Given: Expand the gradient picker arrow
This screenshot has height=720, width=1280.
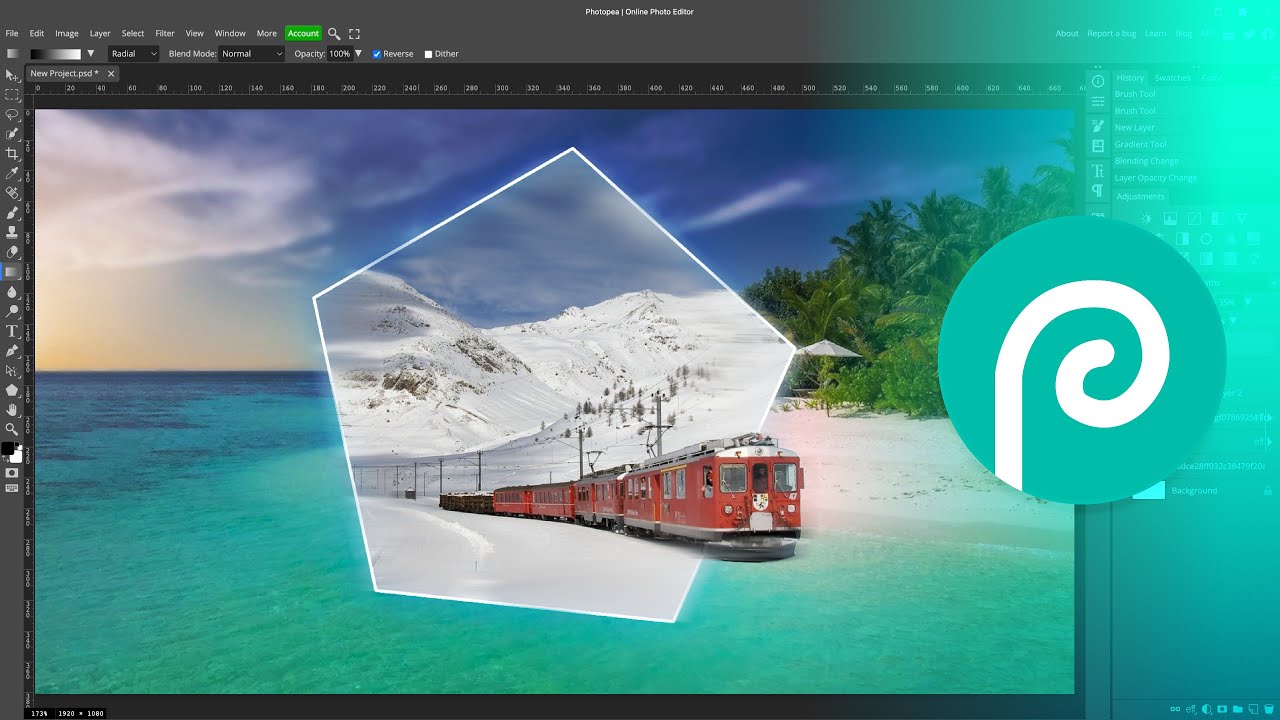Looking at the screenshot, I should (x=91, y=54).
